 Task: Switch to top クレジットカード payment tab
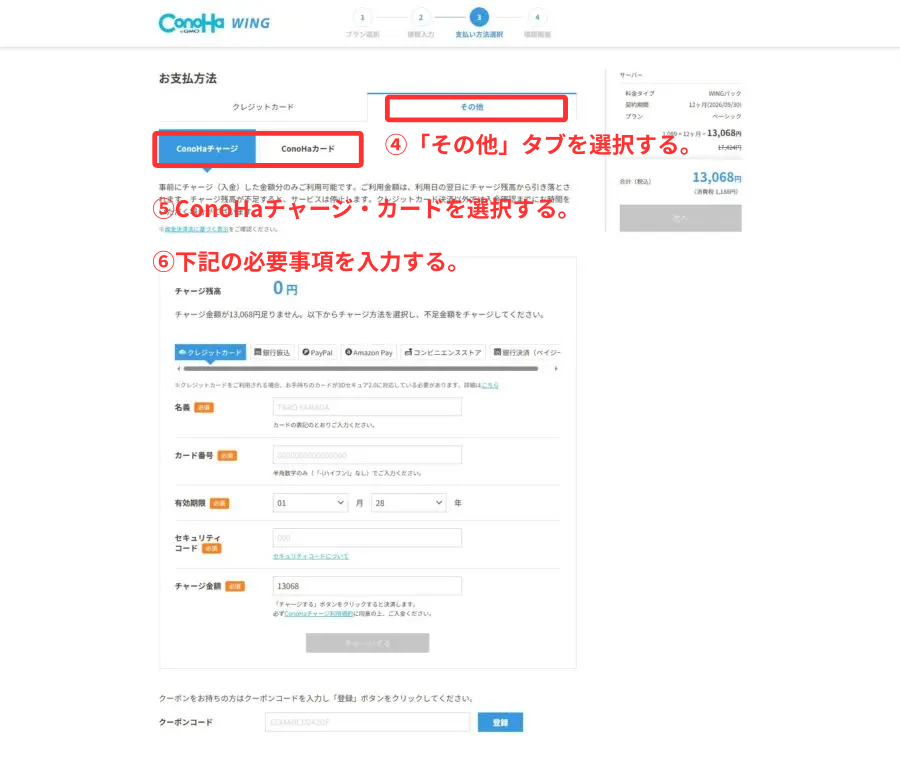tap(263, 107)
